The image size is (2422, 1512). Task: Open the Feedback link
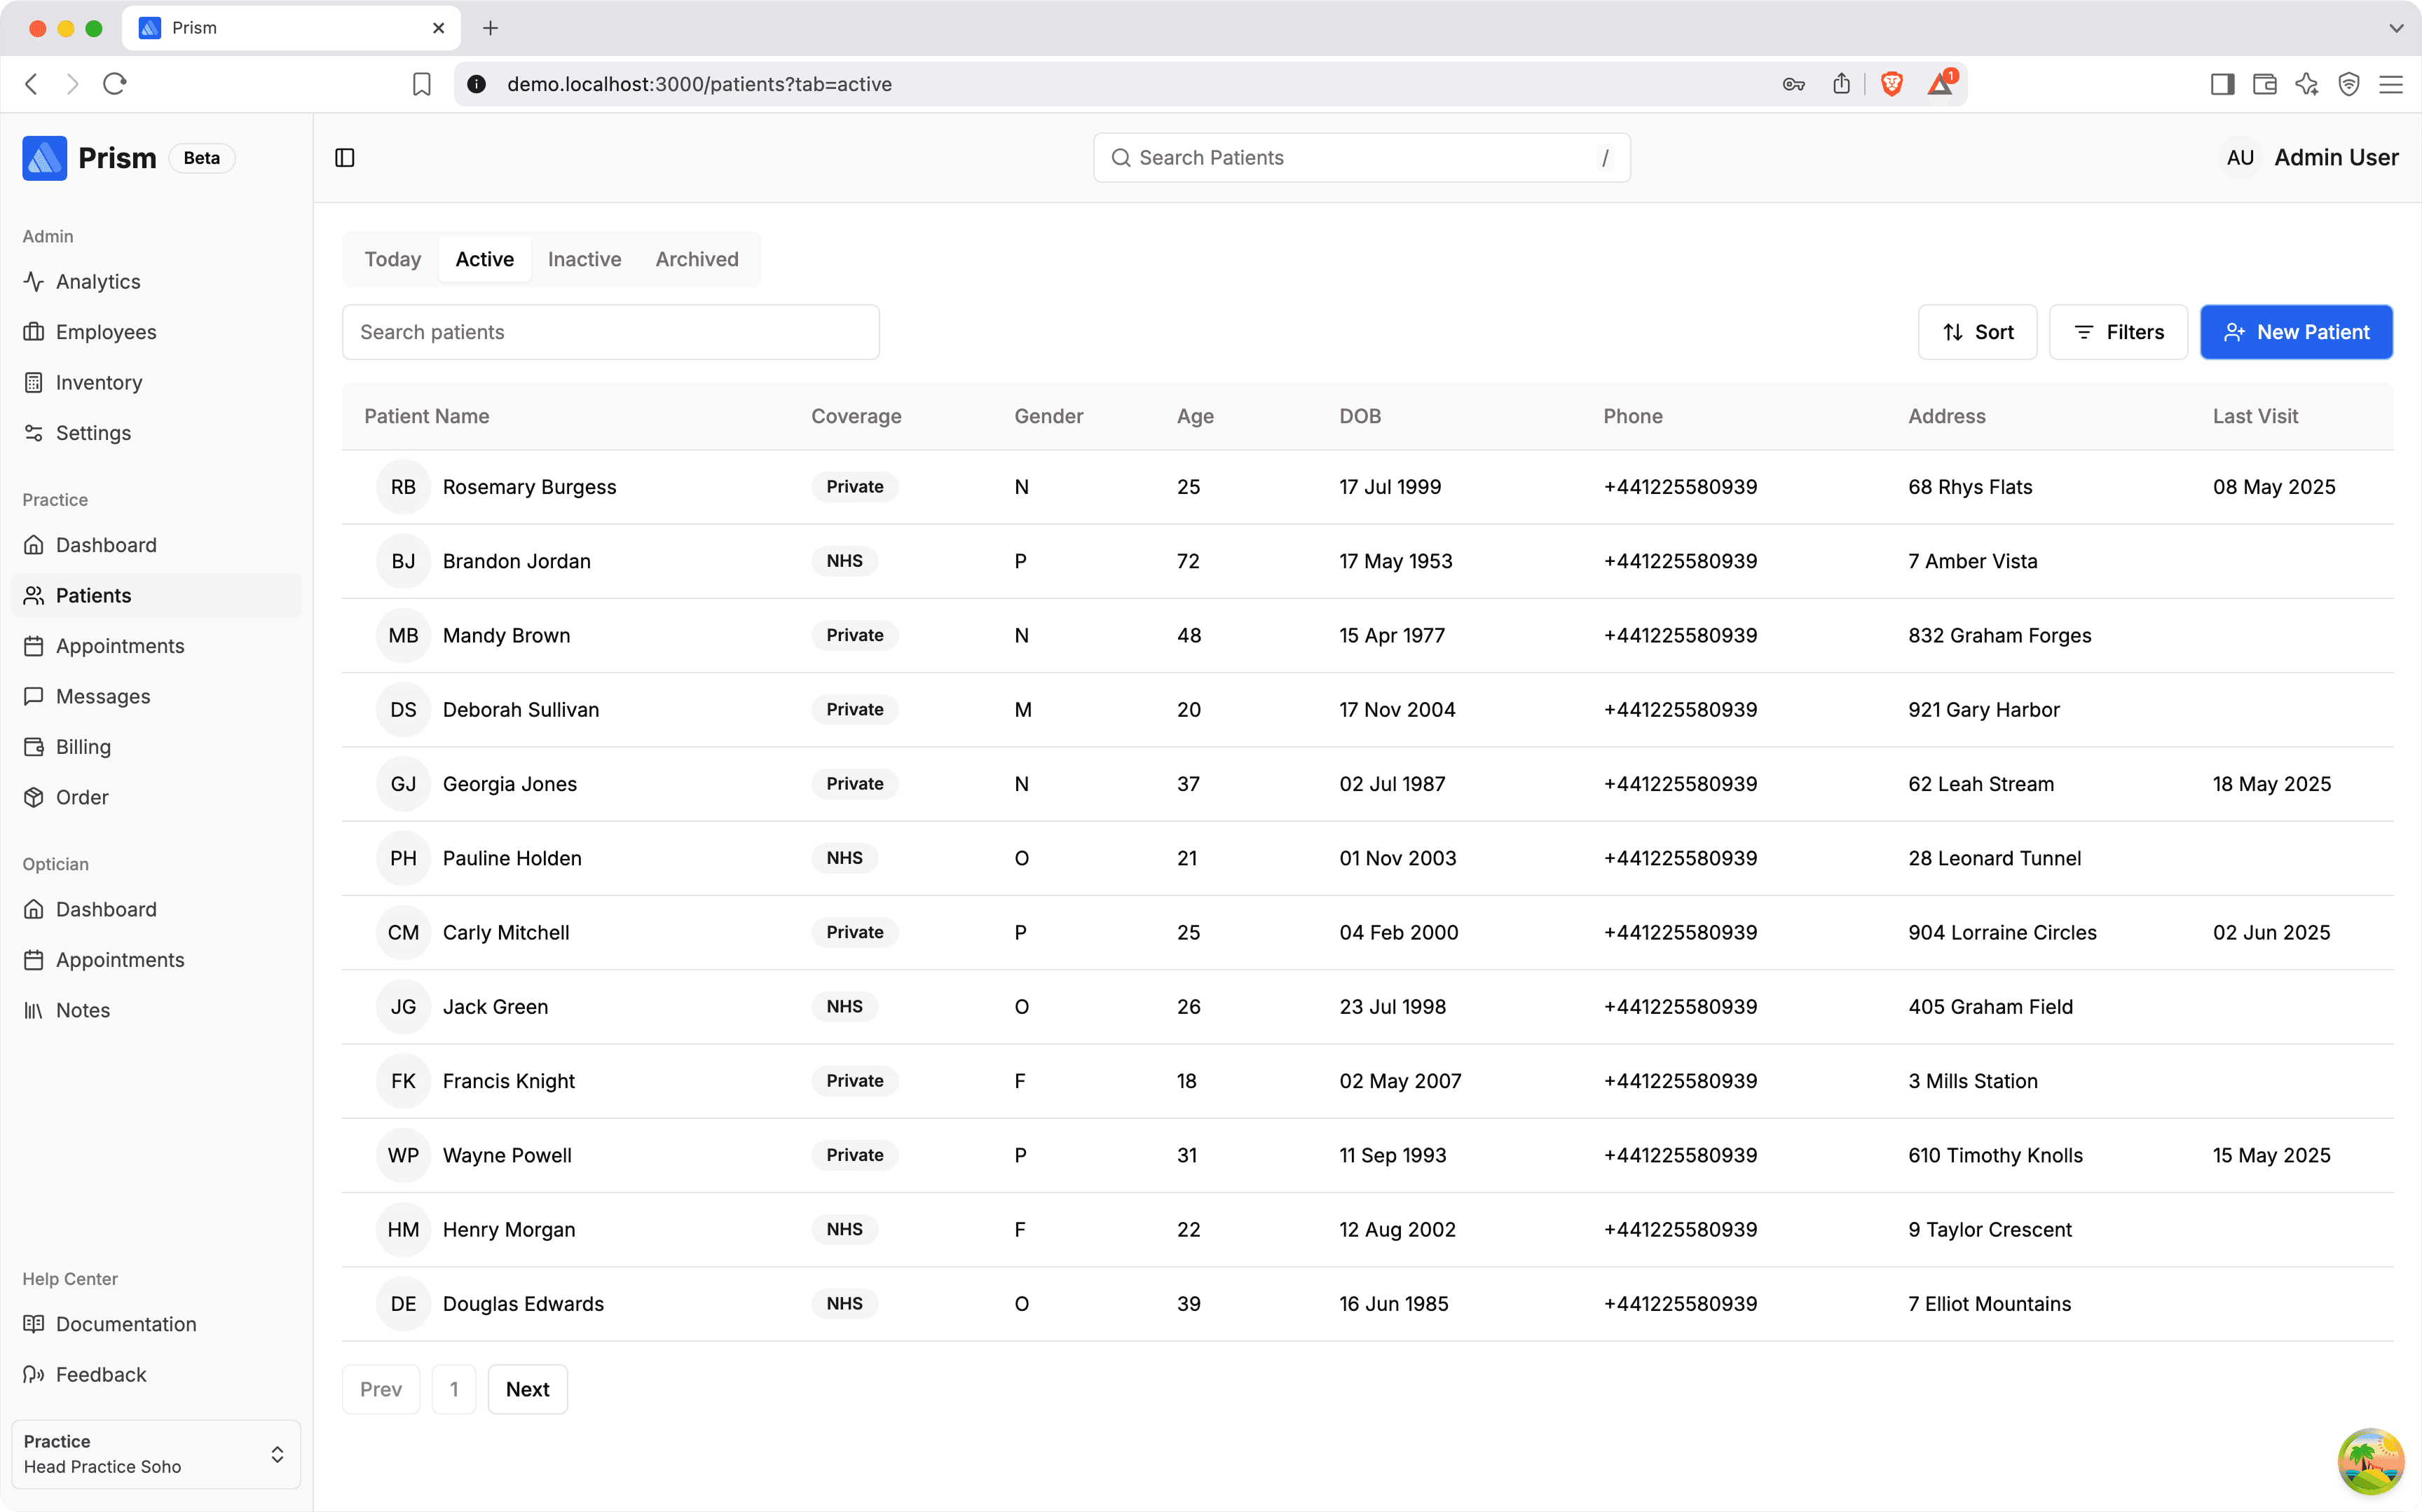tap(100, 1374)
